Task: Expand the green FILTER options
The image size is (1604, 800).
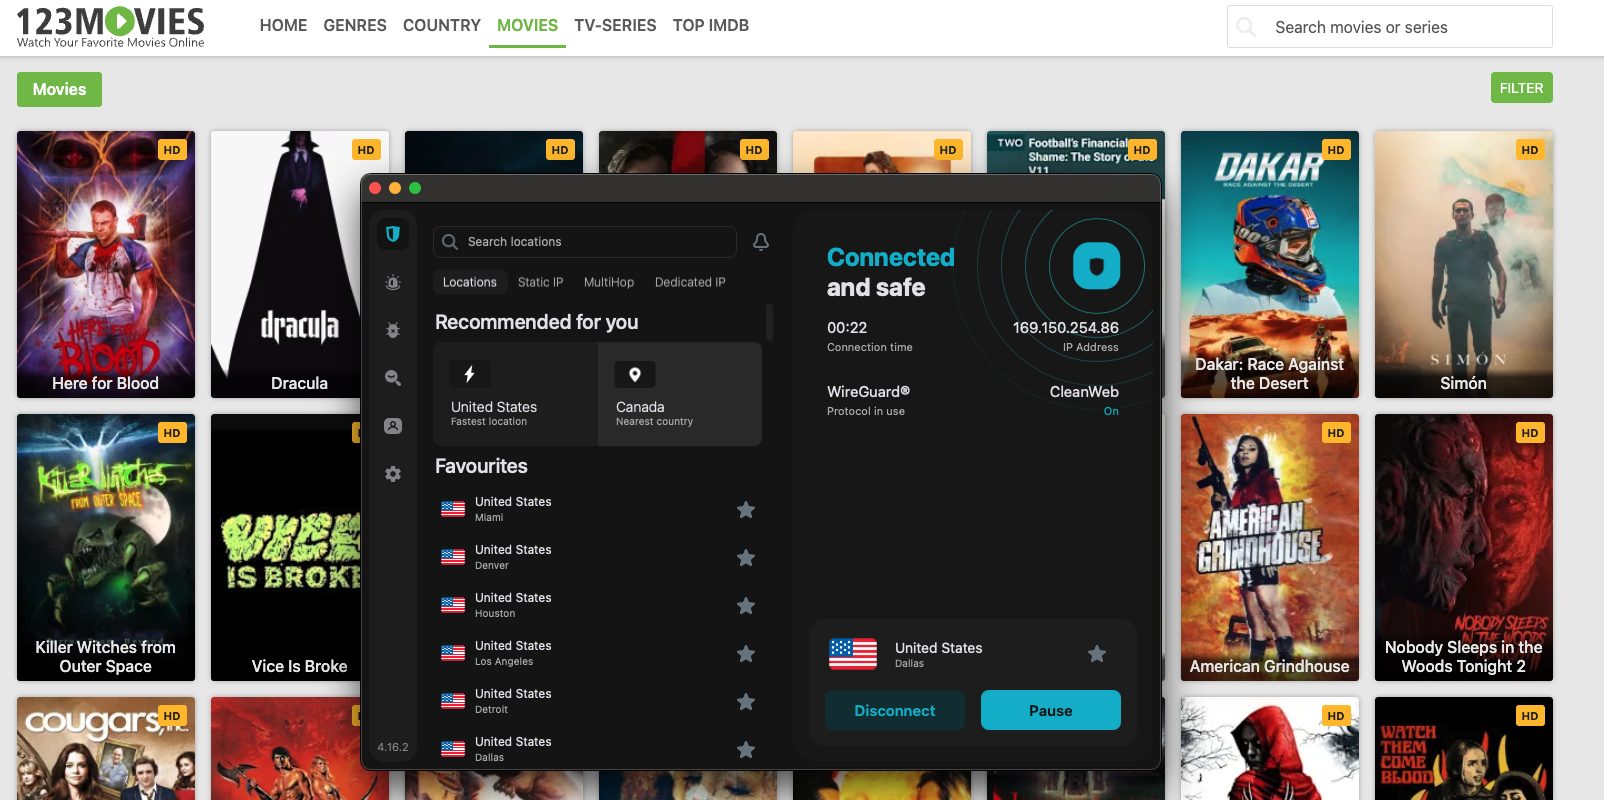Action: 1521,88
